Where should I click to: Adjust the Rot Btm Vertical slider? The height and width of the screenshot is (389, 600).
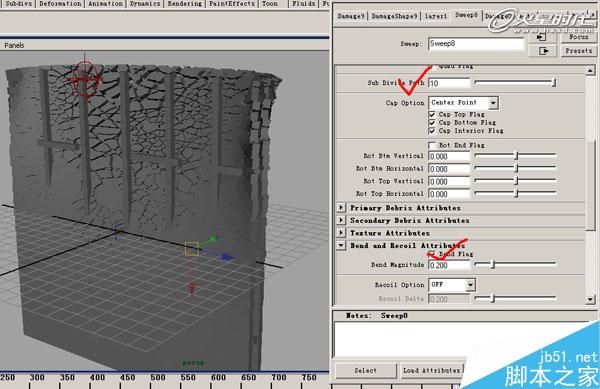click(x=515, y=156)
